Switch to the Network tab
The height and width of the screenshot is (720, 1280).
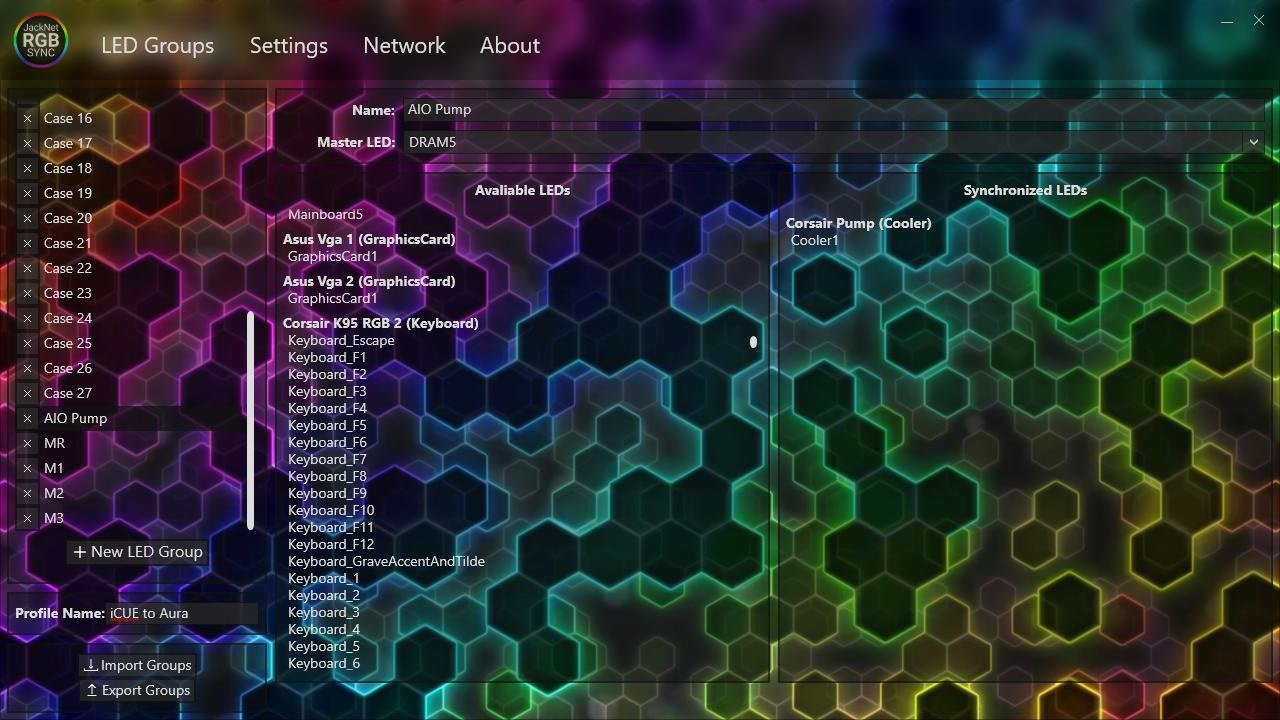pos(404,45)
